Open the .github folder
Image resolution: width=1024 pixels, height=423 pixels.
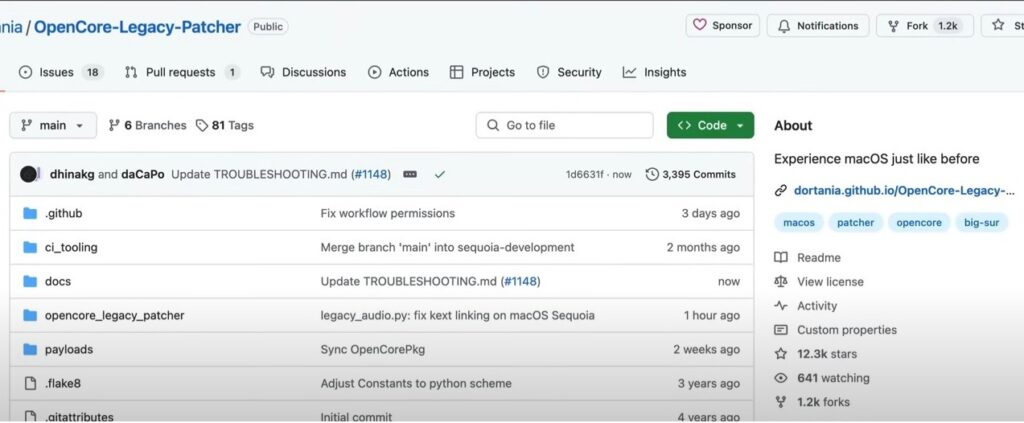click(x=63, y=213)
